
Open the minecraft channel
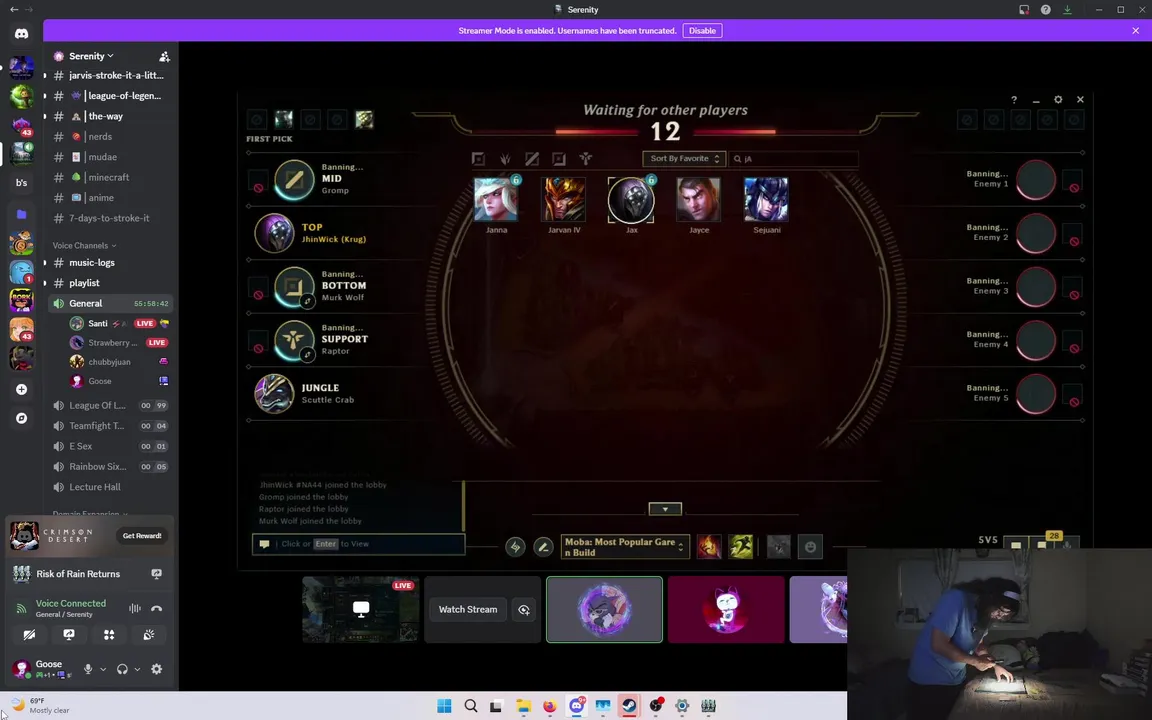[110, 177]
